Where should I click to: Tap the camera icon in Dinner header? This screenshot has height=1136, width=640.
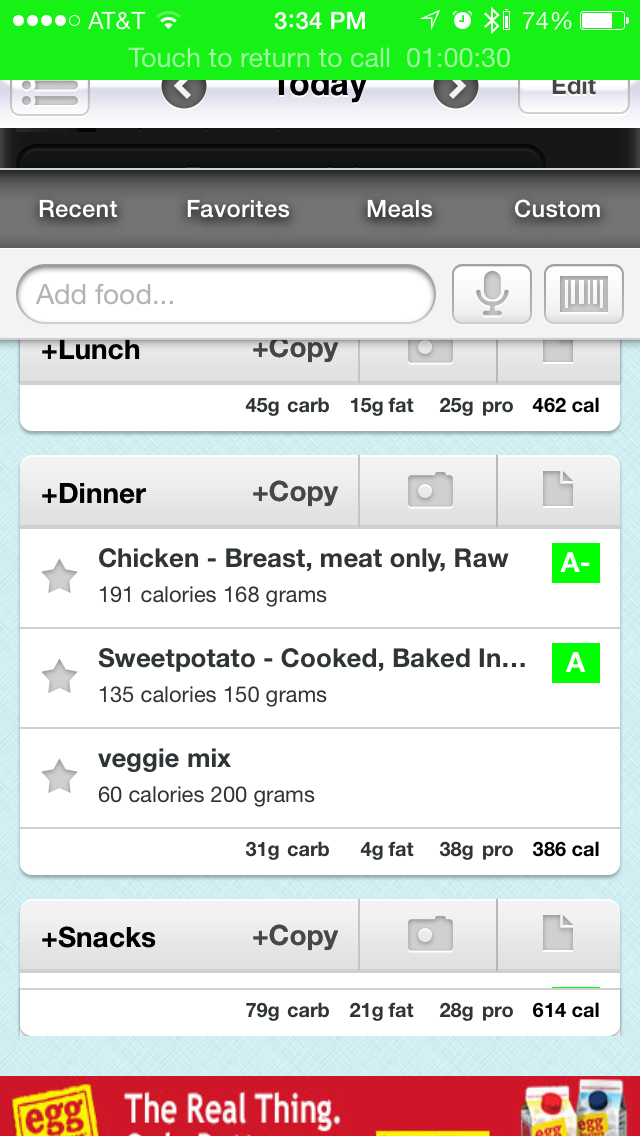pos(430,490)
